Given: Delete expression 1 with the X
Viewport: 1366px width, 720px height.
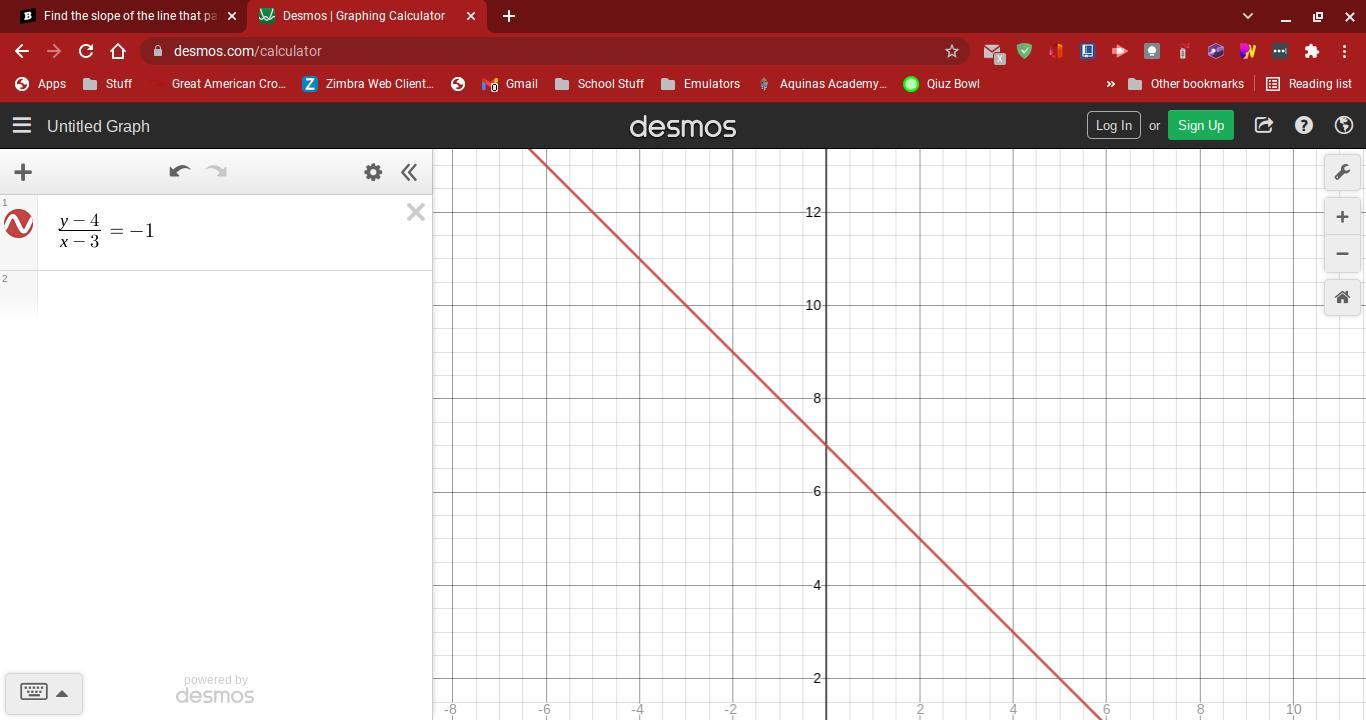Looking at the screenshot, I should (416, 212).
